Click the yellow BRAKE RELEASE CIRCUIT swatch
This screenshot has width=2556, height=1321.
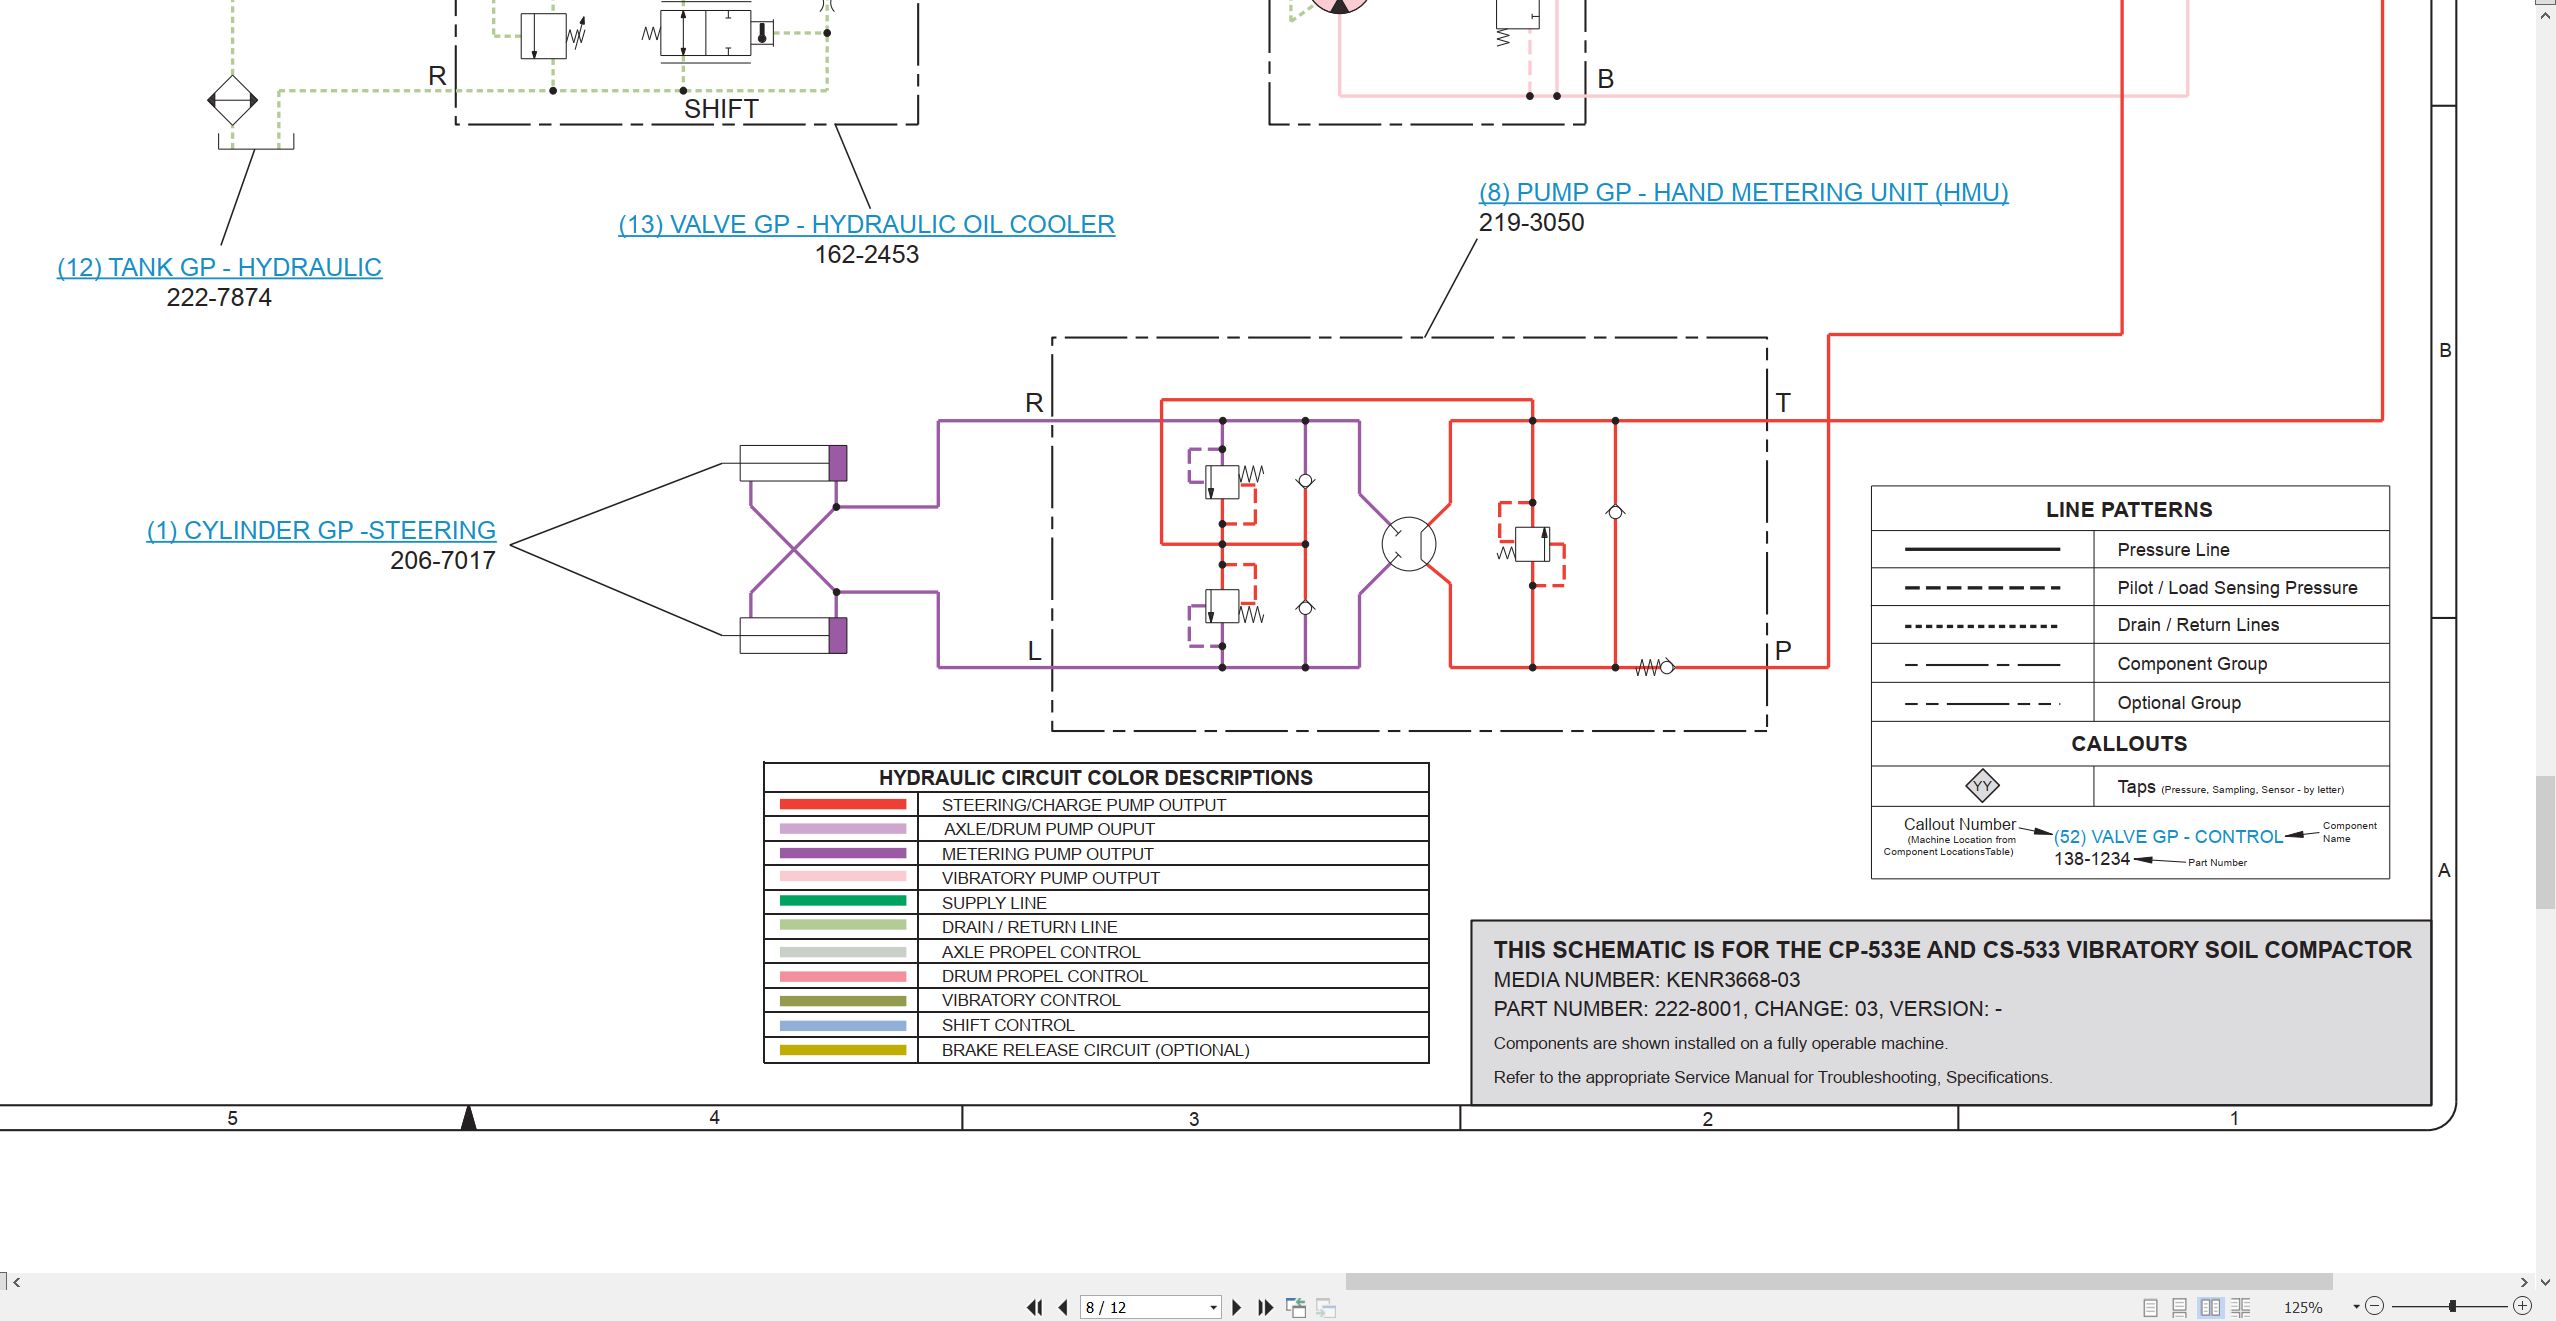click(842, 1049)
